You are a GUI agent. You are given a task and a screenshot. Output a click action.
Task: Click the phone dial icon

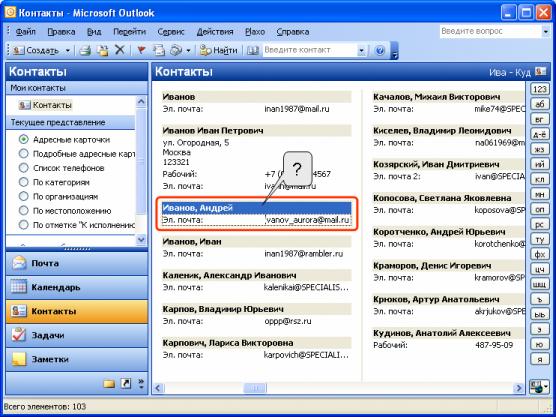176,50
